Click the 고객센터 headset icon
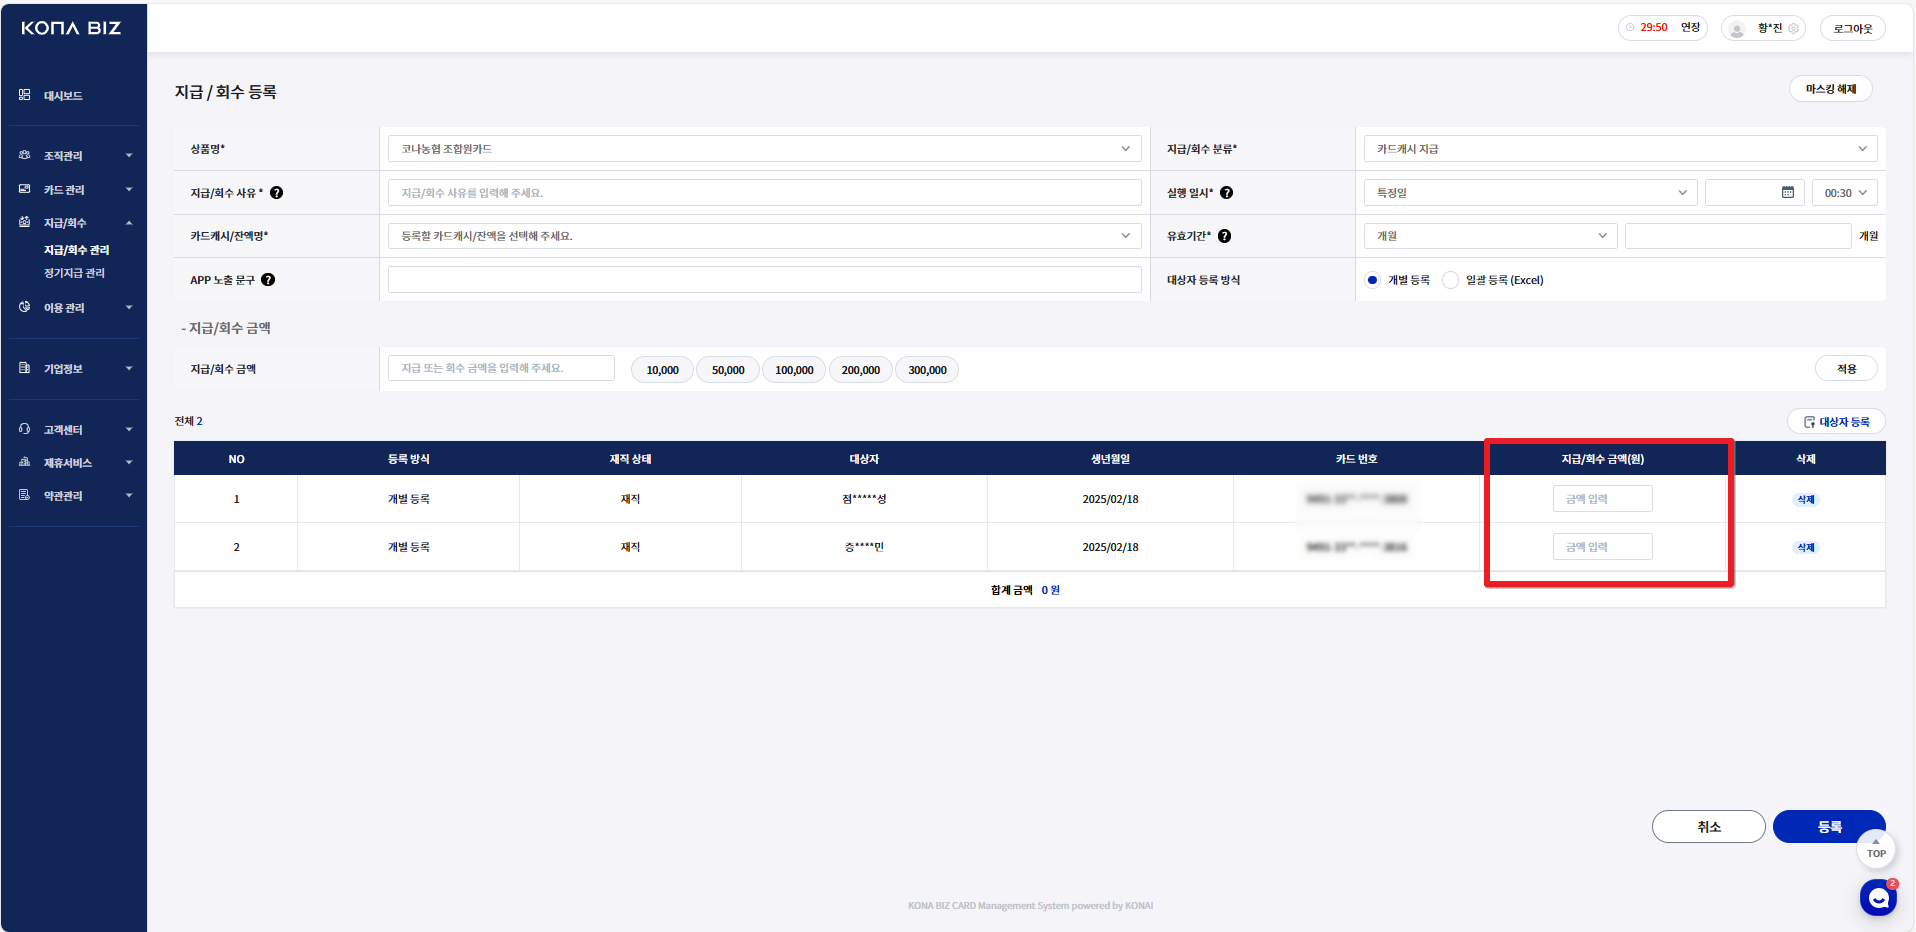 point(24,429)
